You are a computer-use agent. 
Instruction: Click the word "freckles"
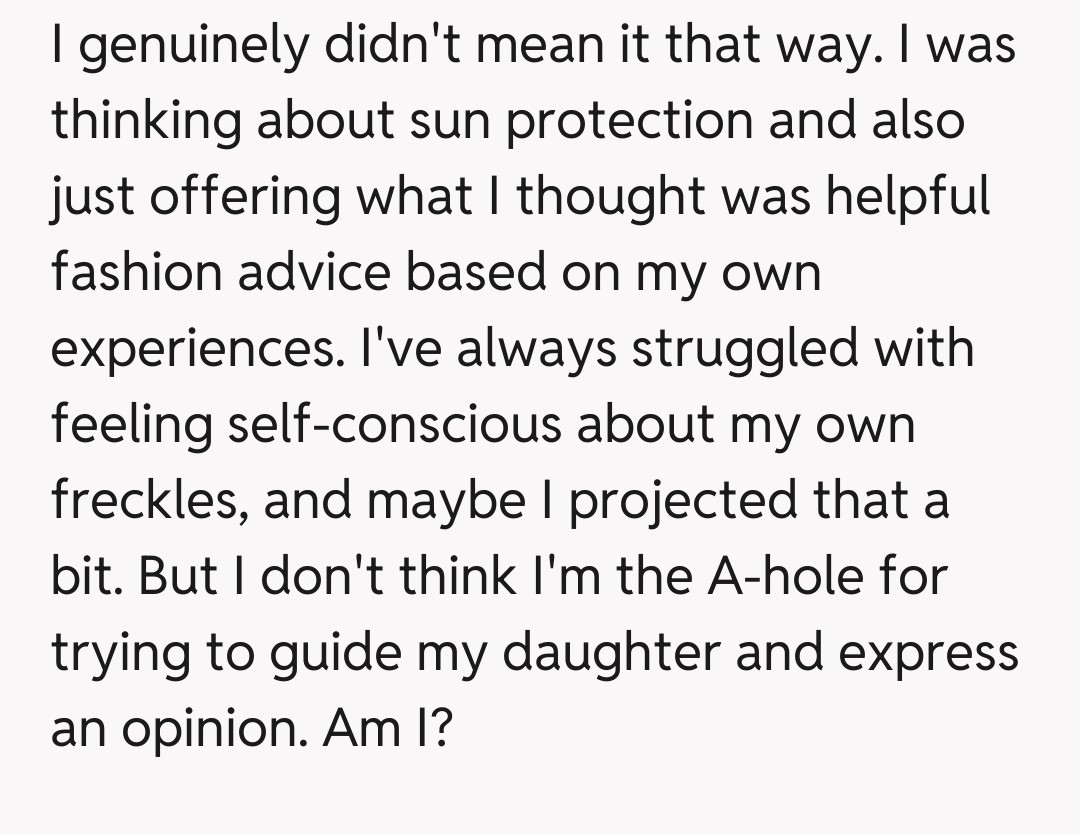point(147,499)
